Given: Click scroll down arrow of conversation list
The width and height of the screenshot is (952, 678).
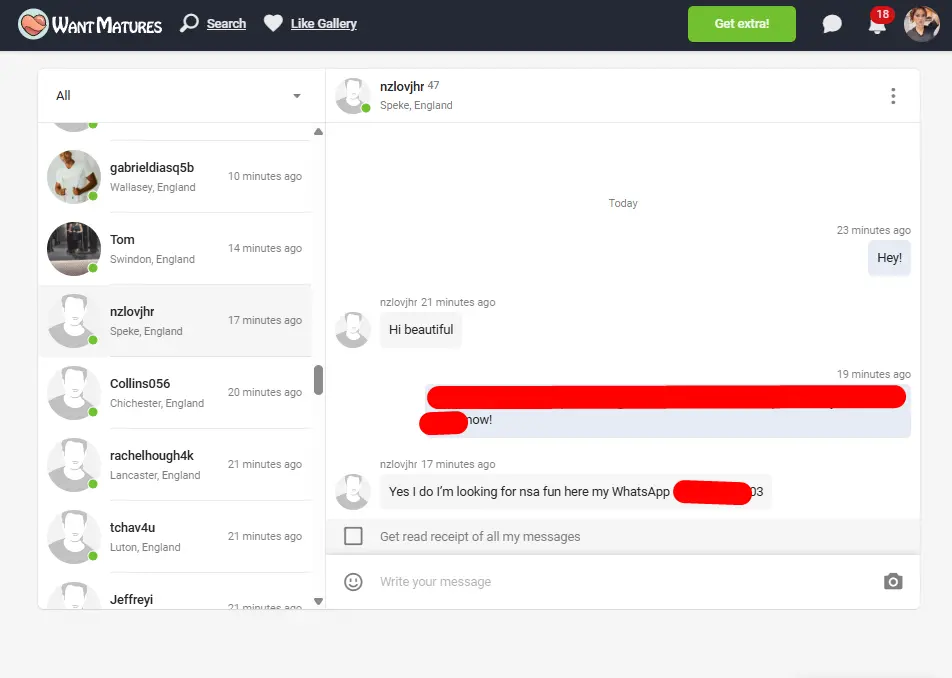Looking at the screenshot, I should coord(318,601).
